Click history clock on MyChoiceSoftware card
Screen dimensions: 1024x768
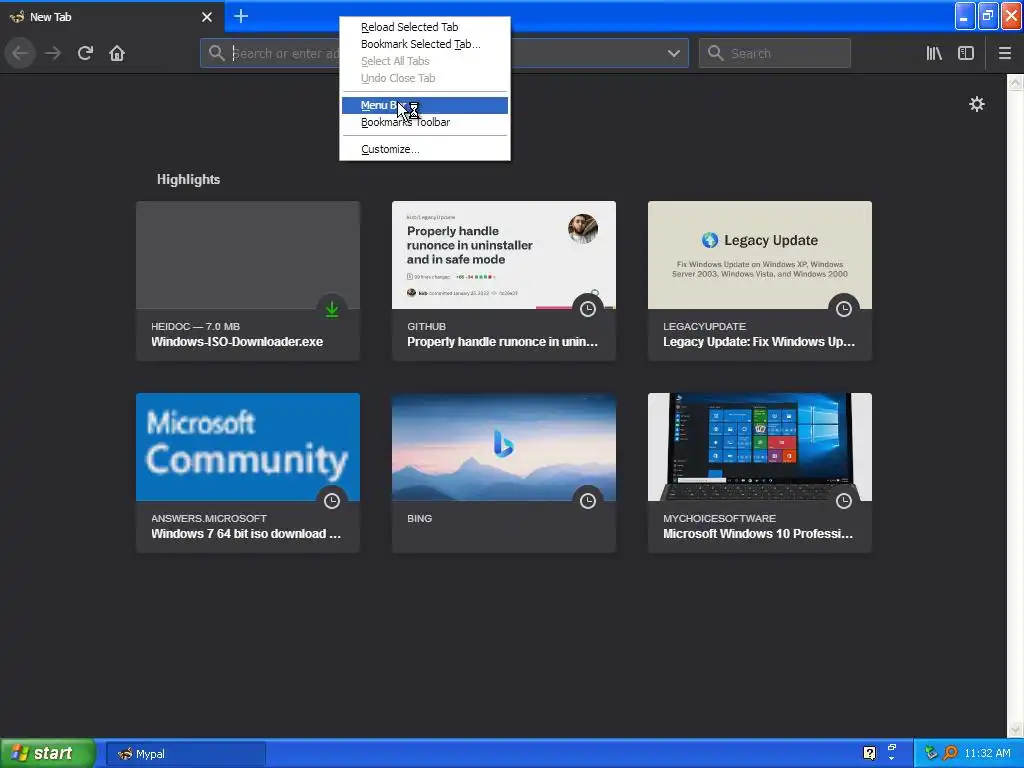click(844, 501)
